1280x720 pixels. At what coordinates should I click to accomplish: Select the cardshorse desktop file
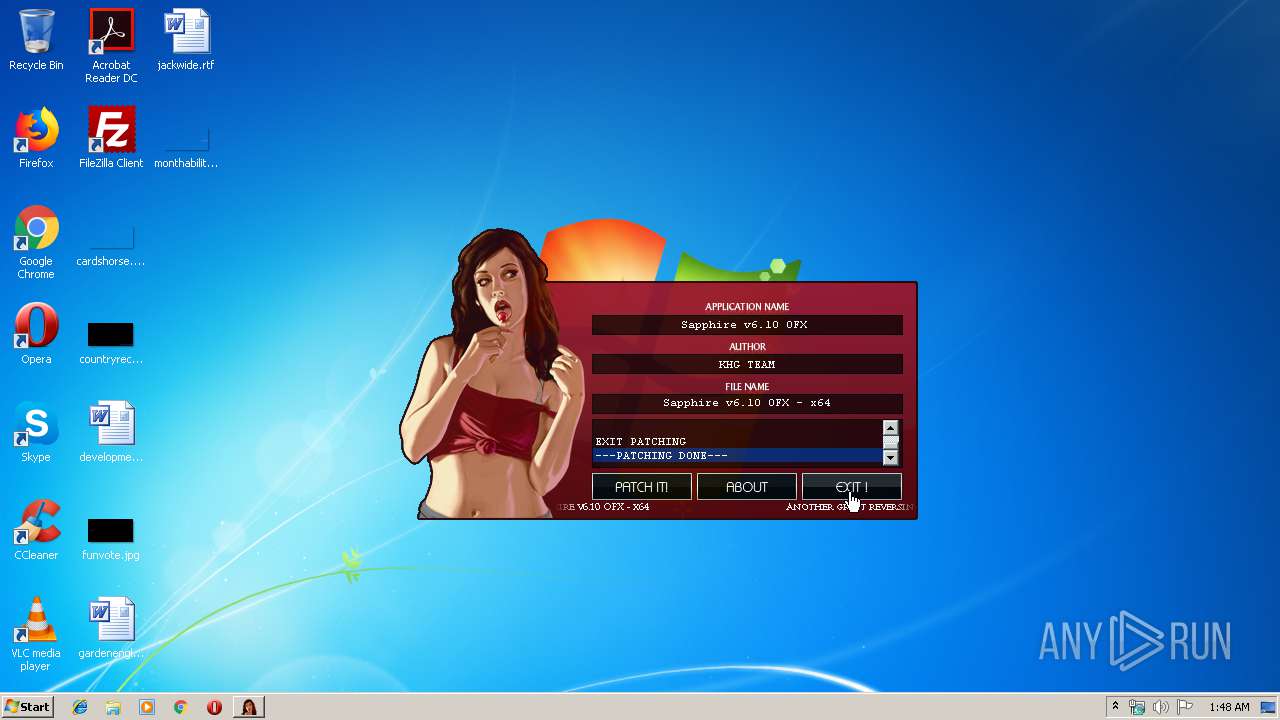(111, 246)
